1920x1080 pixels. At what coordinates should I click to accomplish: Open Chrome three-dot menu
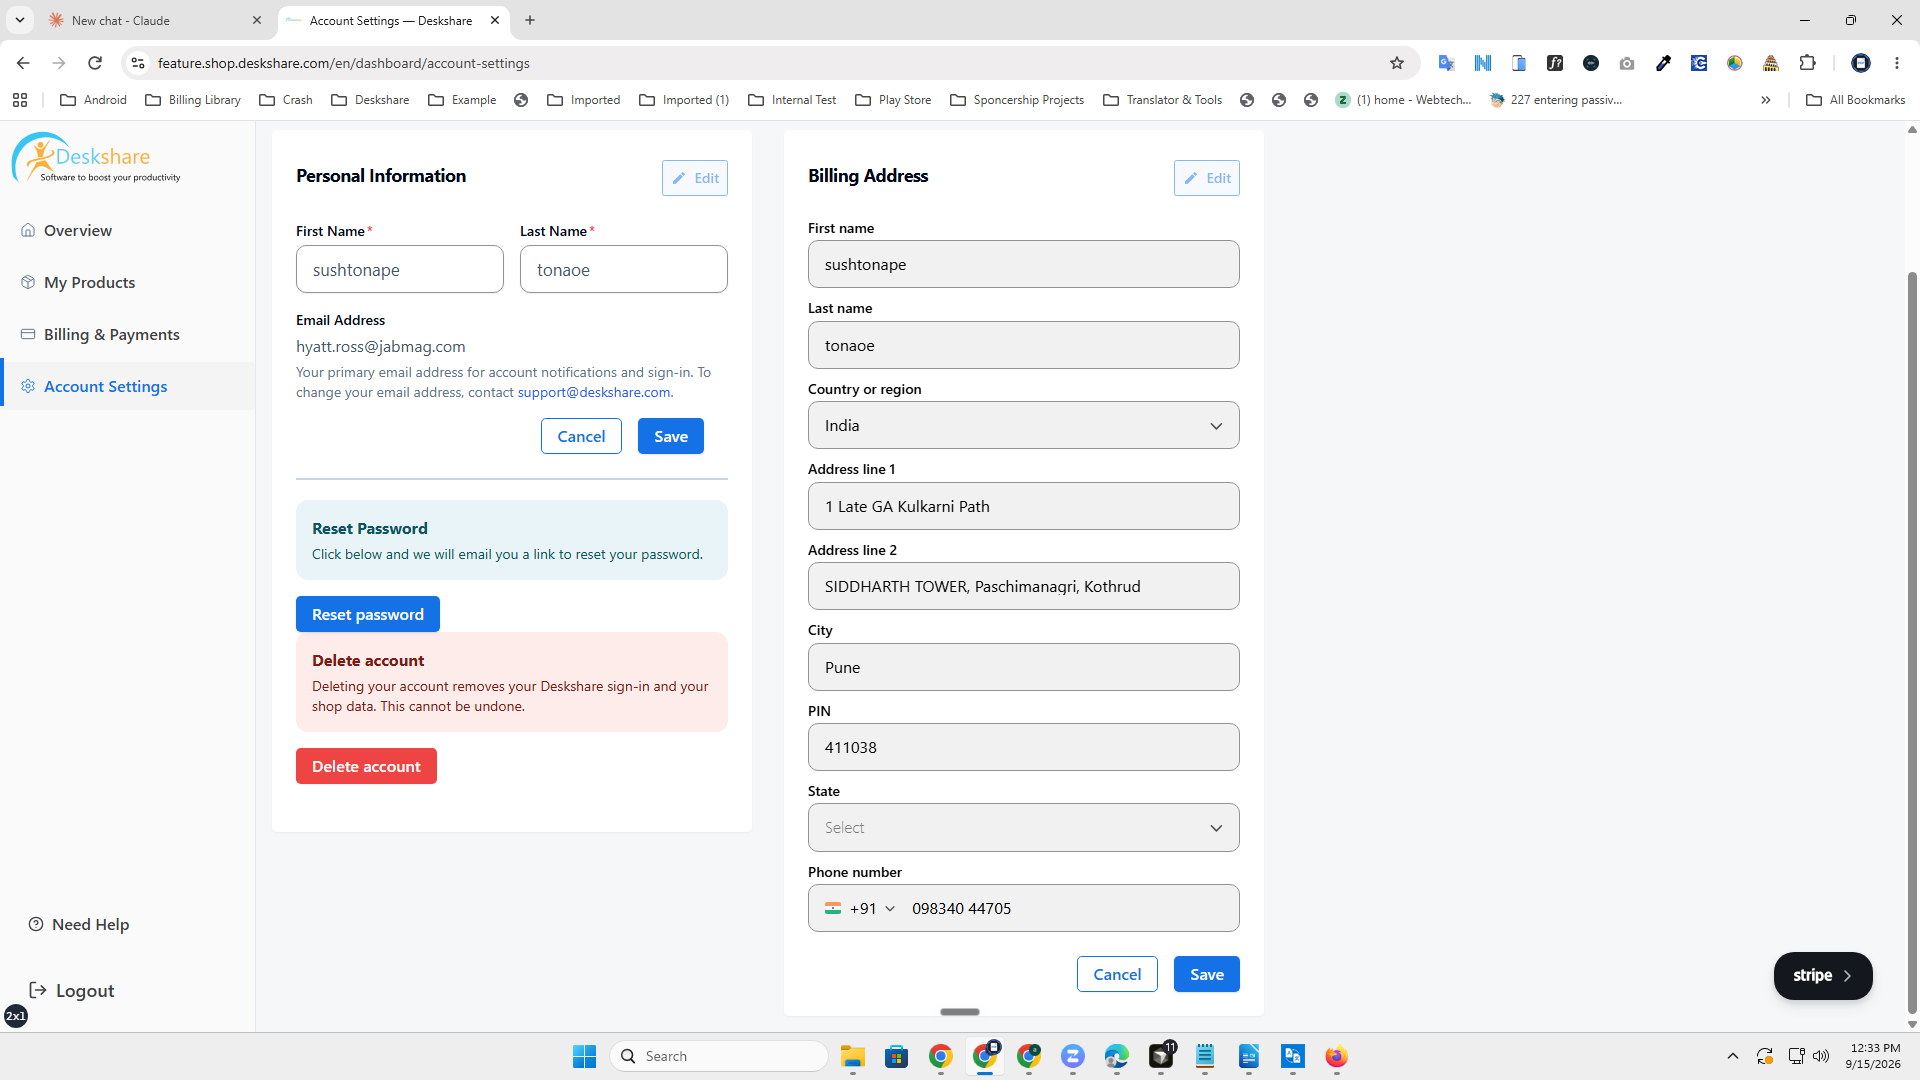1897,63
